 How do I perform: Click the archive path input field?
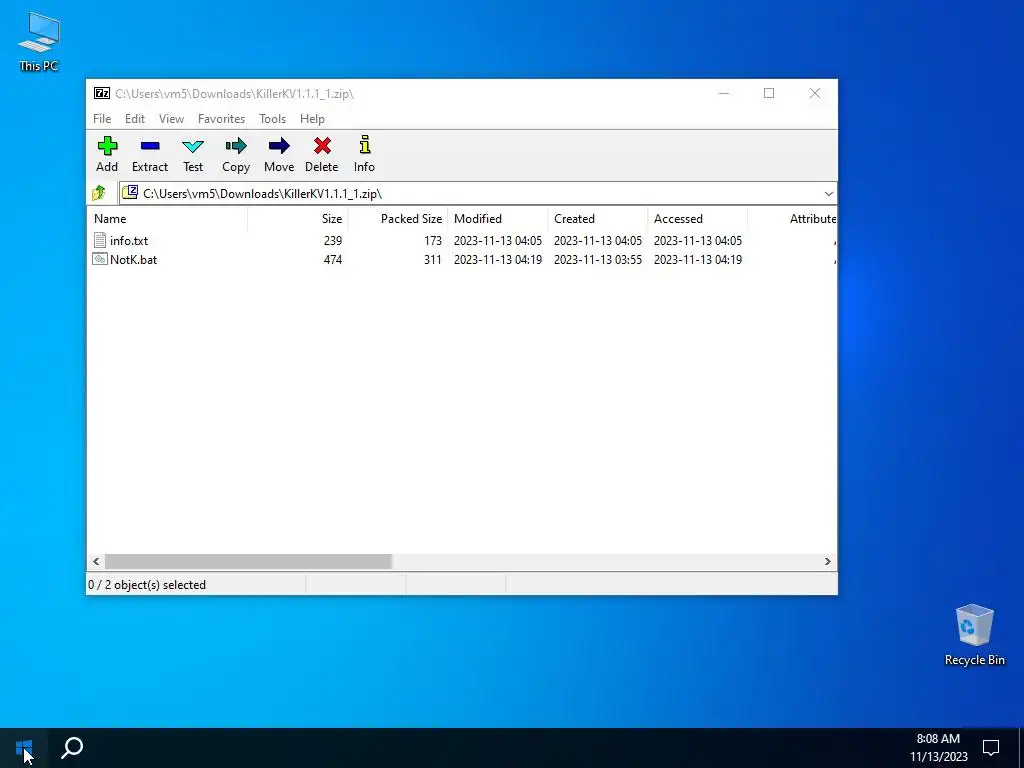point(477,193)
